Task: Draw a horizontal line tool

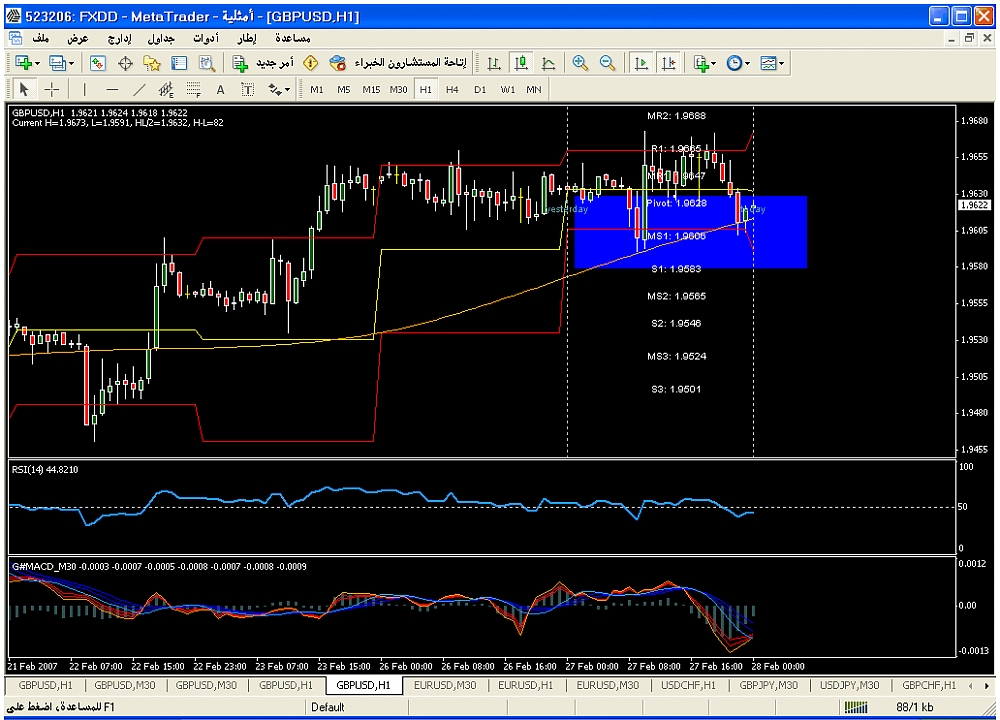Action: tap(112, 89)
